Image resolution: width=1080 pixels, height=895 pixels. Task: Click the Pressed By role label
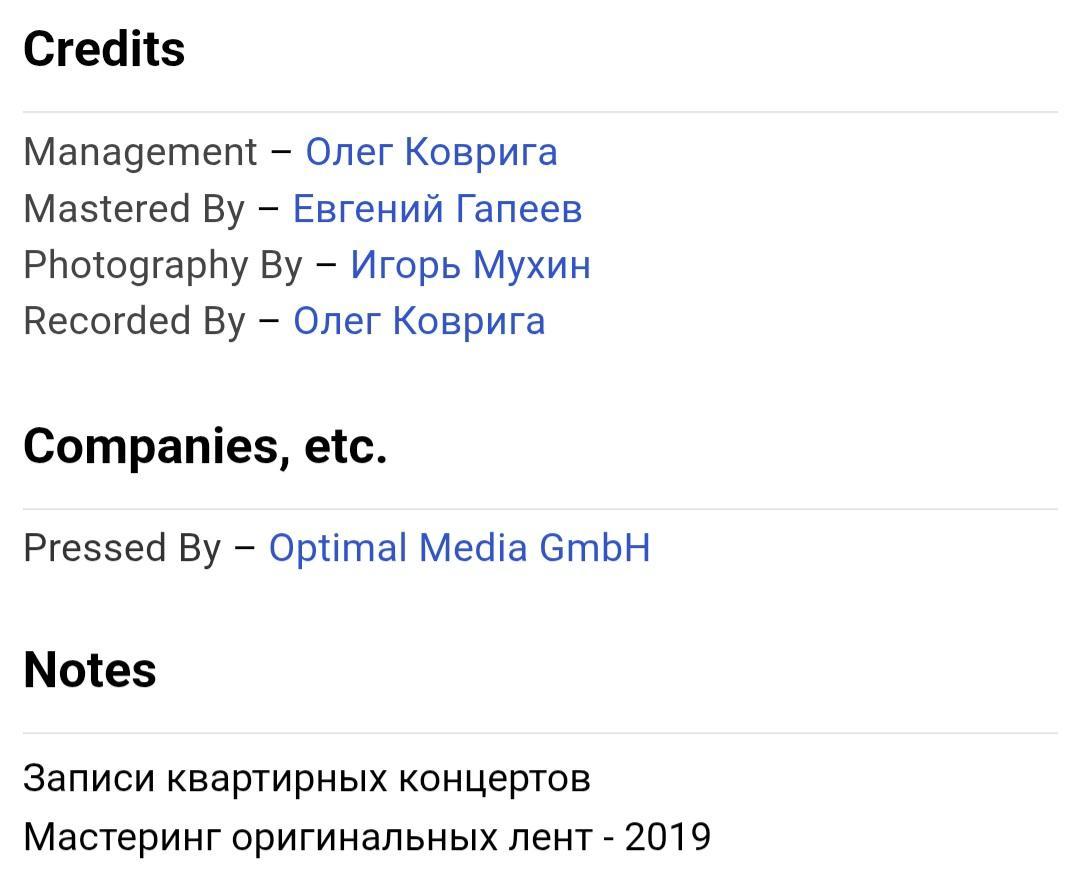(x=122, y=548)
